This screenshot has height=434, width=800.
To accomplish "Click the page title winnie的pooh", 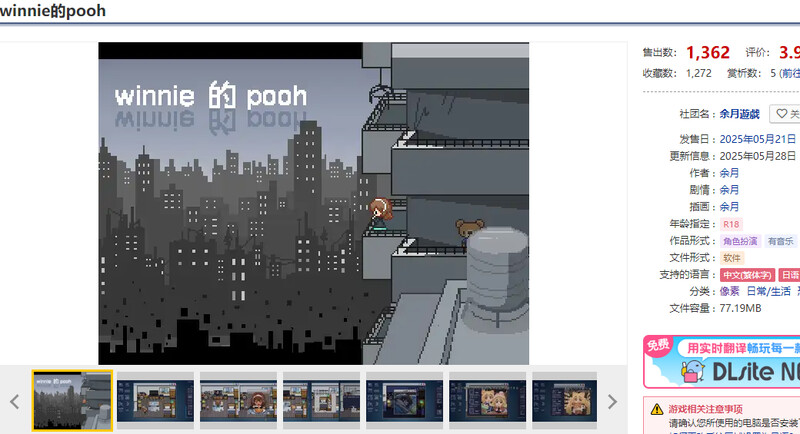I will click(x=53, y=11).
